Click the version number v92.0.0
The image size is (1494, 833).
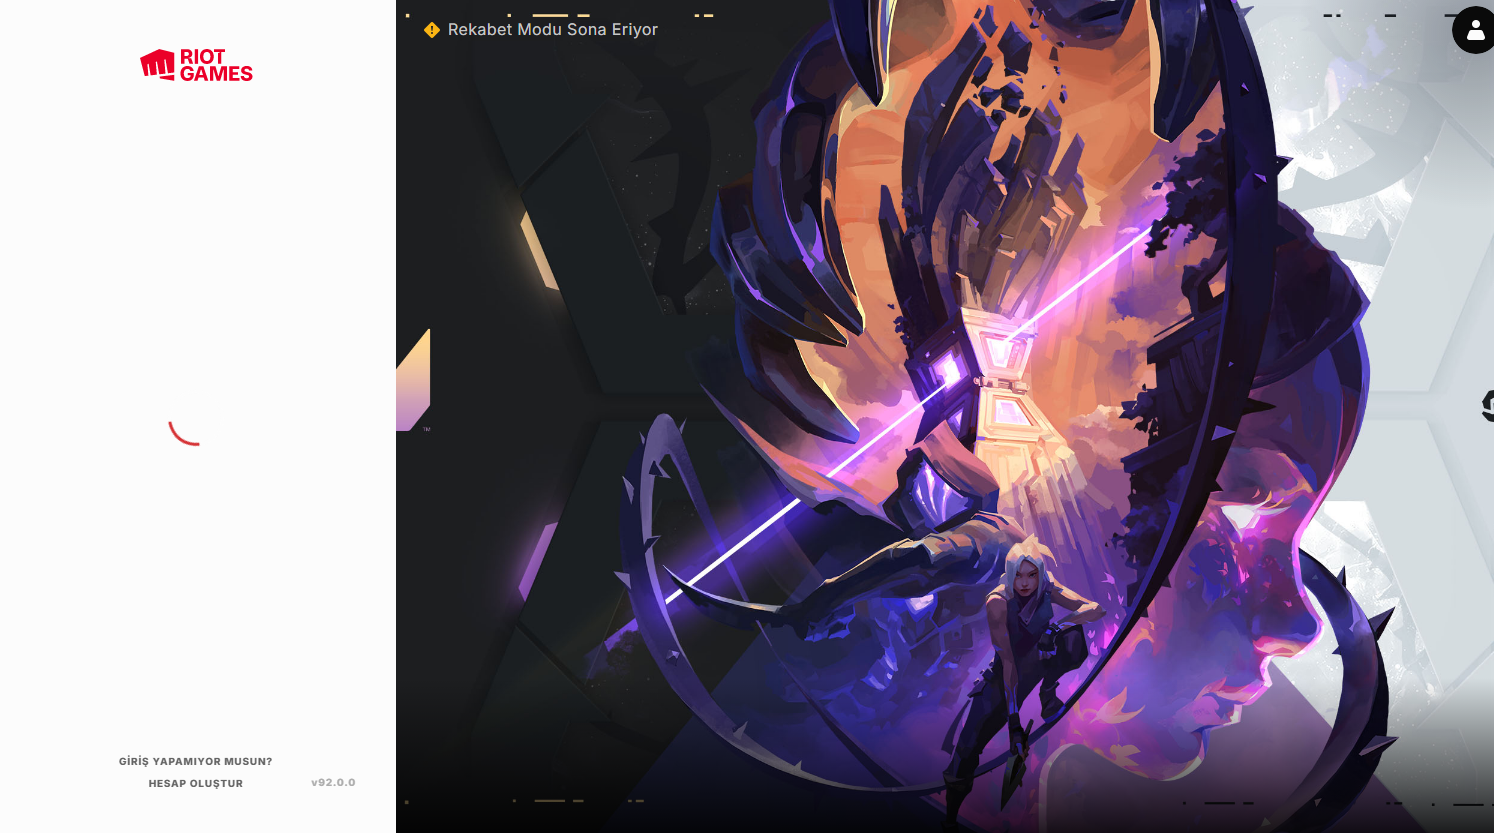[333, 783]
